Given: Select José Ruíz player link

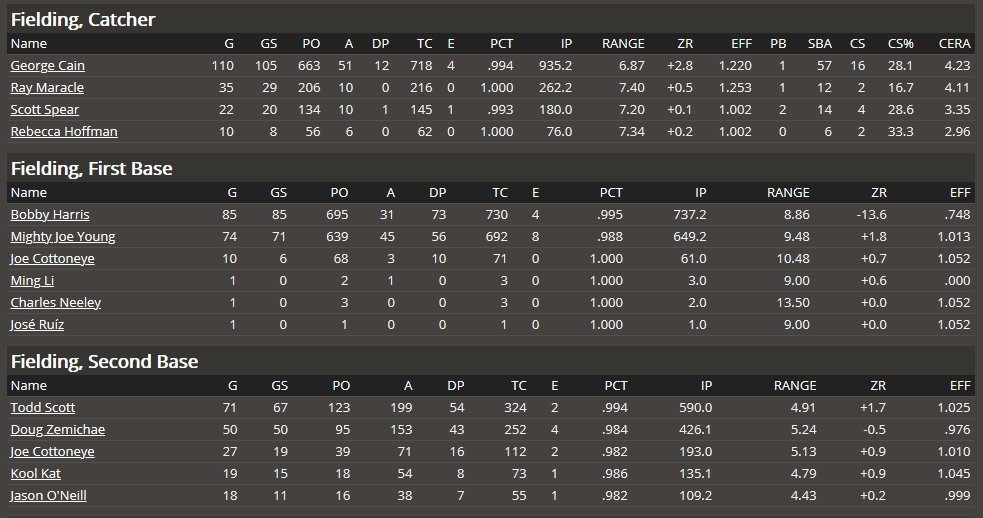Looking at the screenshot, I should pos(37,325).
